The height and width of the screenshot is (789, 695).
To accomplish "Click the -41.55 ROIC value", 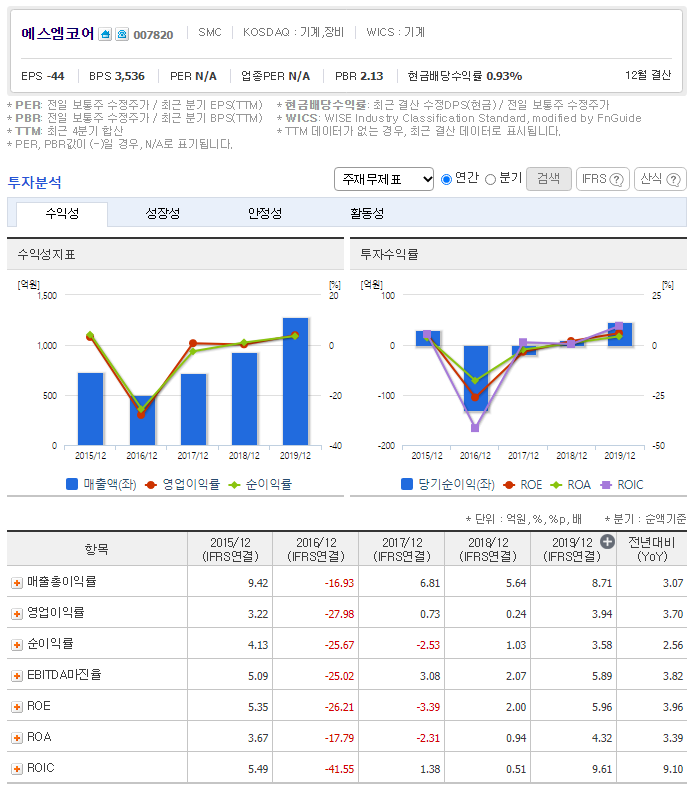I will coord(339,769).
